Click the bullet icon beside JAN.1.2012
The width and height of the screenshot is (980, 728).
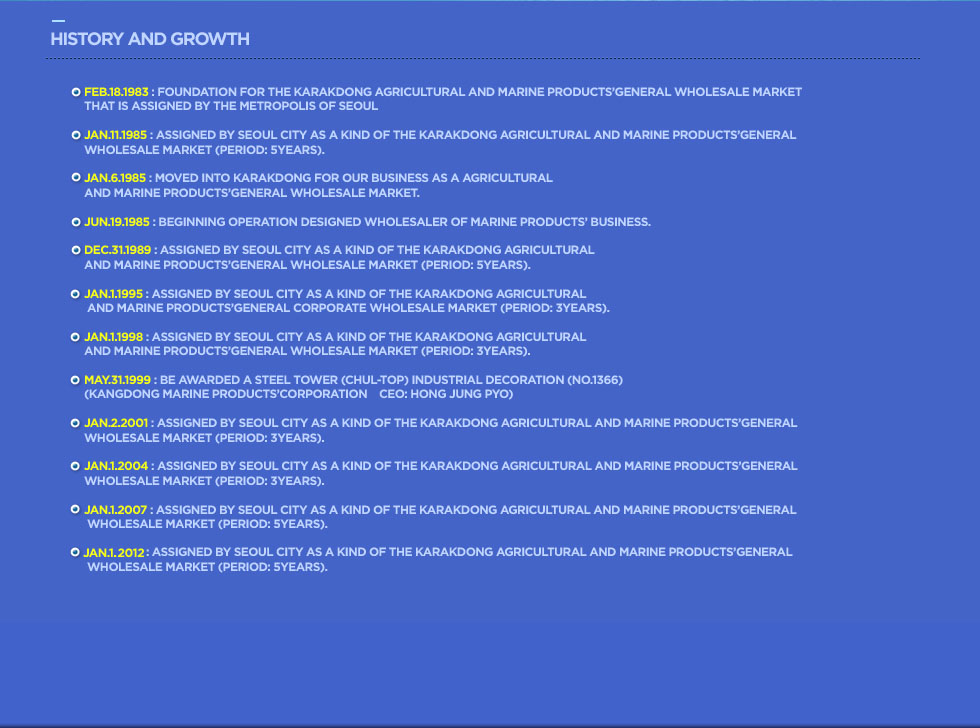[x=76, y=552]
